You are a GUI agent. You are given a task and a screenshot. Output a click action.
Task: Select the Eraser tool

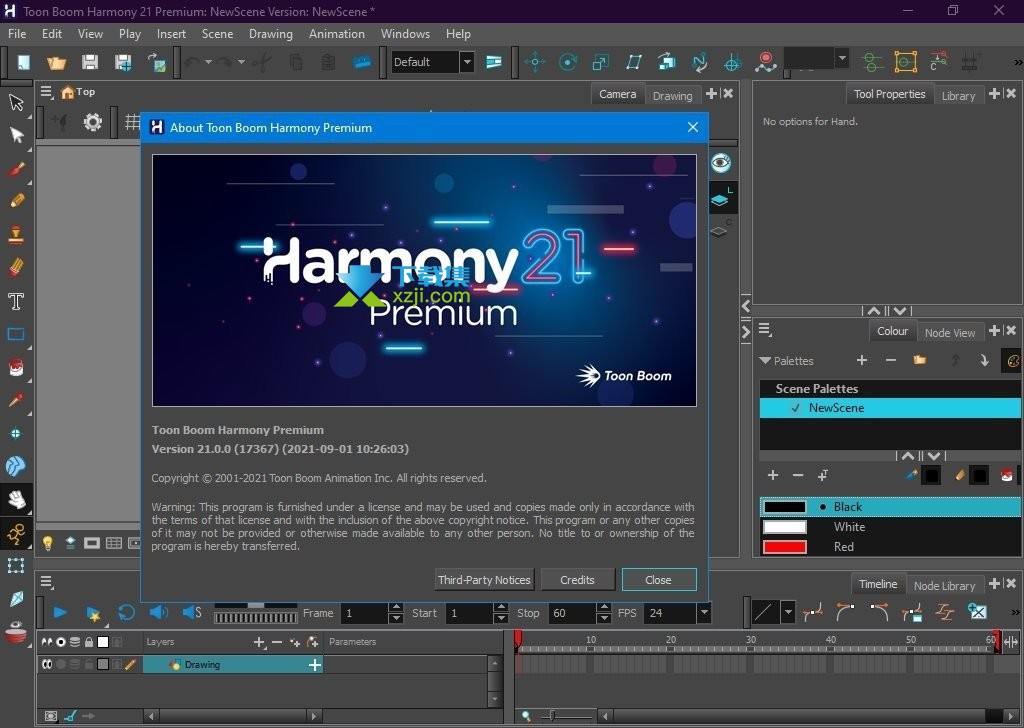click(x=16, y=267)
